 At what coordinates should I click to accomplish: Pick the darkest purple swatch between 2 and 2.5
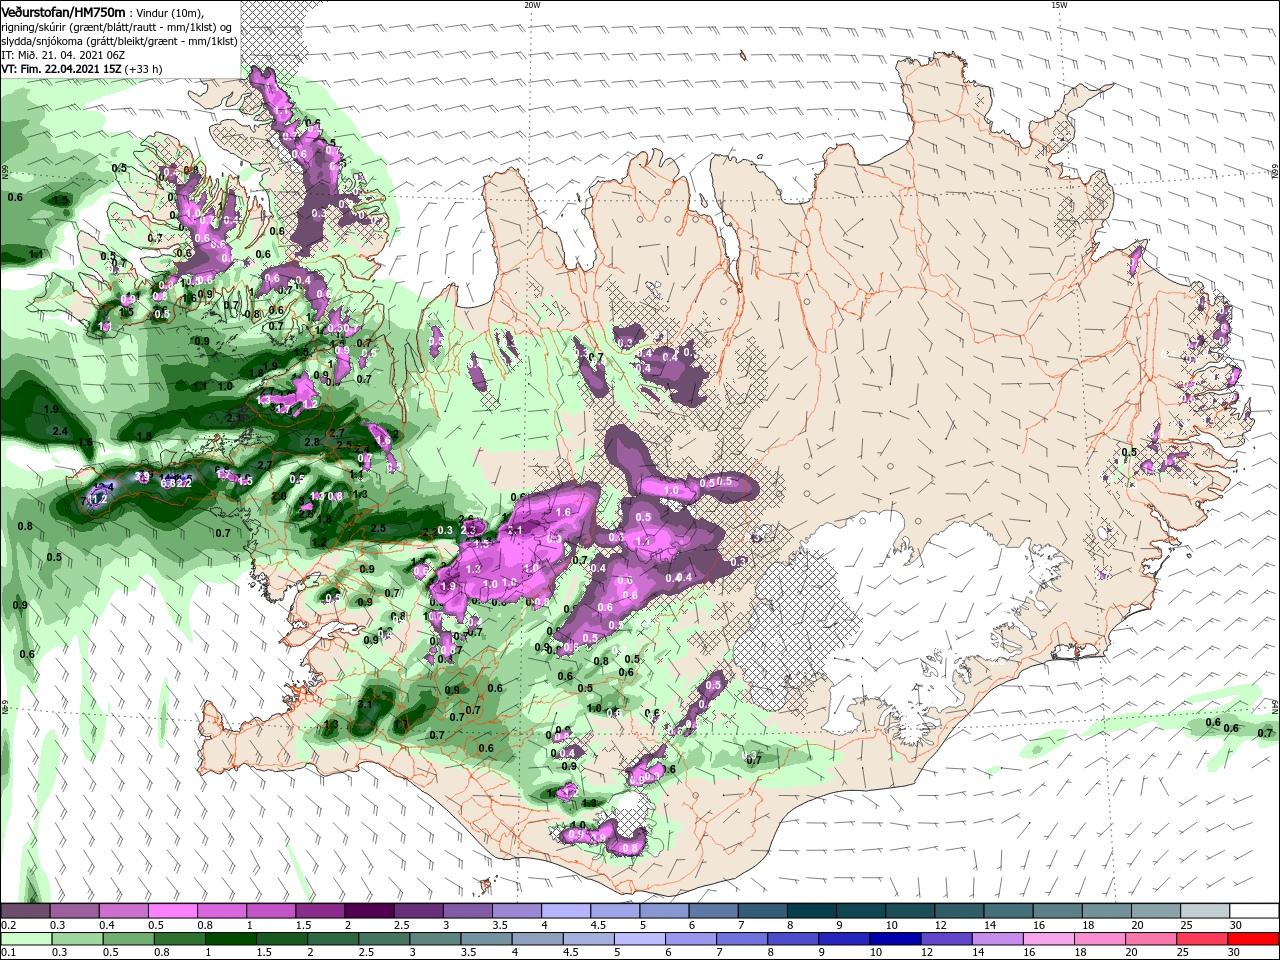click(x=369, y=910)
